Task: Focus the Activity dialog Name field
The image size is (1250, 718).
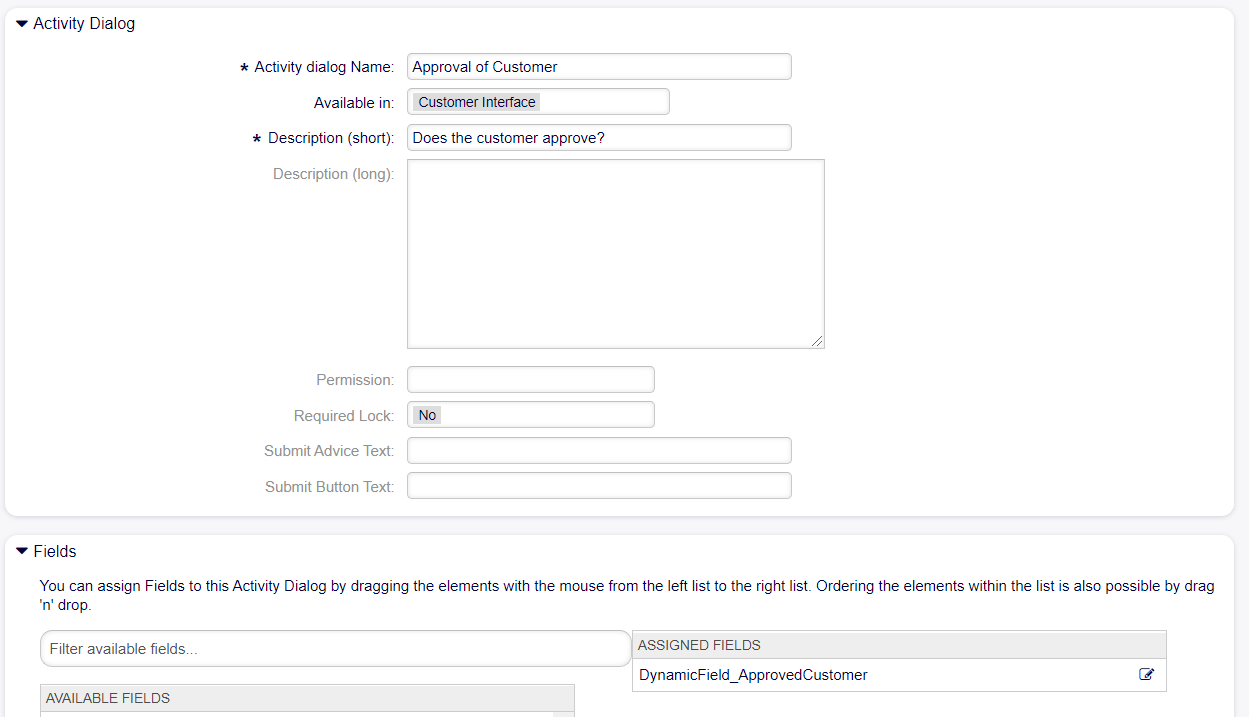Action: tap(598, 67)
